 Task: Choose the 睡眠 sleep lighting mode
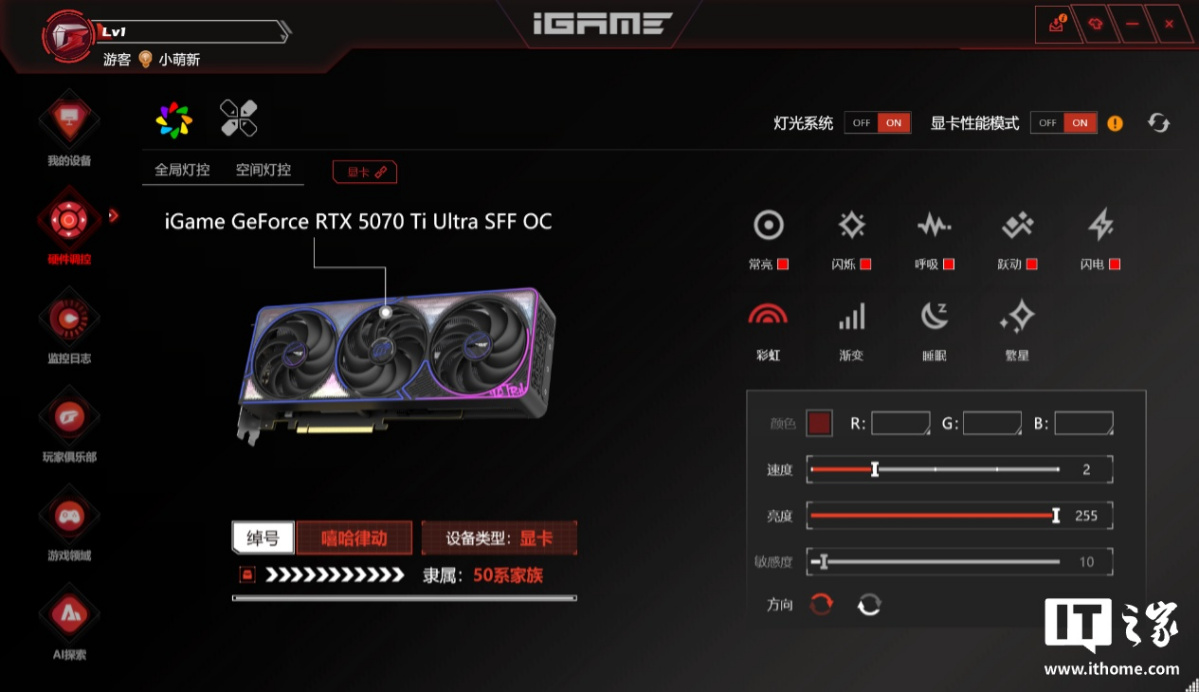pos(934,315)
